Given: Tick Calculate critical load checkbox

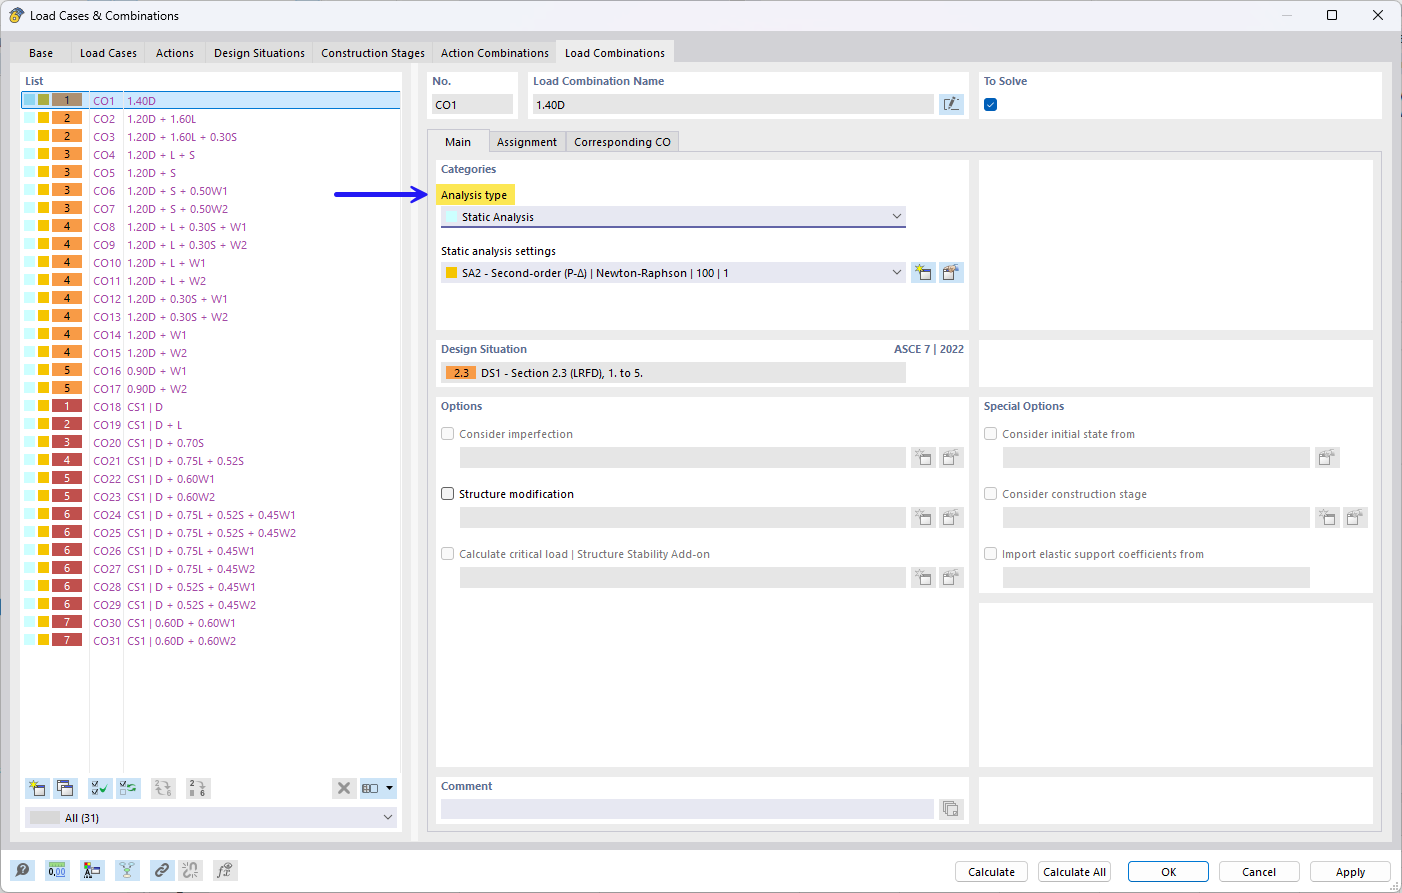Looking at the screenshot, I should click(448, 554).
